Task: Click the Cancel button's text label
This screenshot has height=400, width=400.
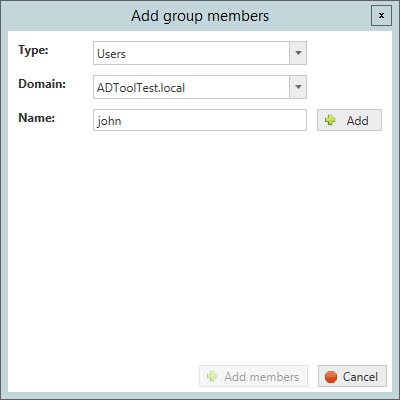Action: point(360,377)
